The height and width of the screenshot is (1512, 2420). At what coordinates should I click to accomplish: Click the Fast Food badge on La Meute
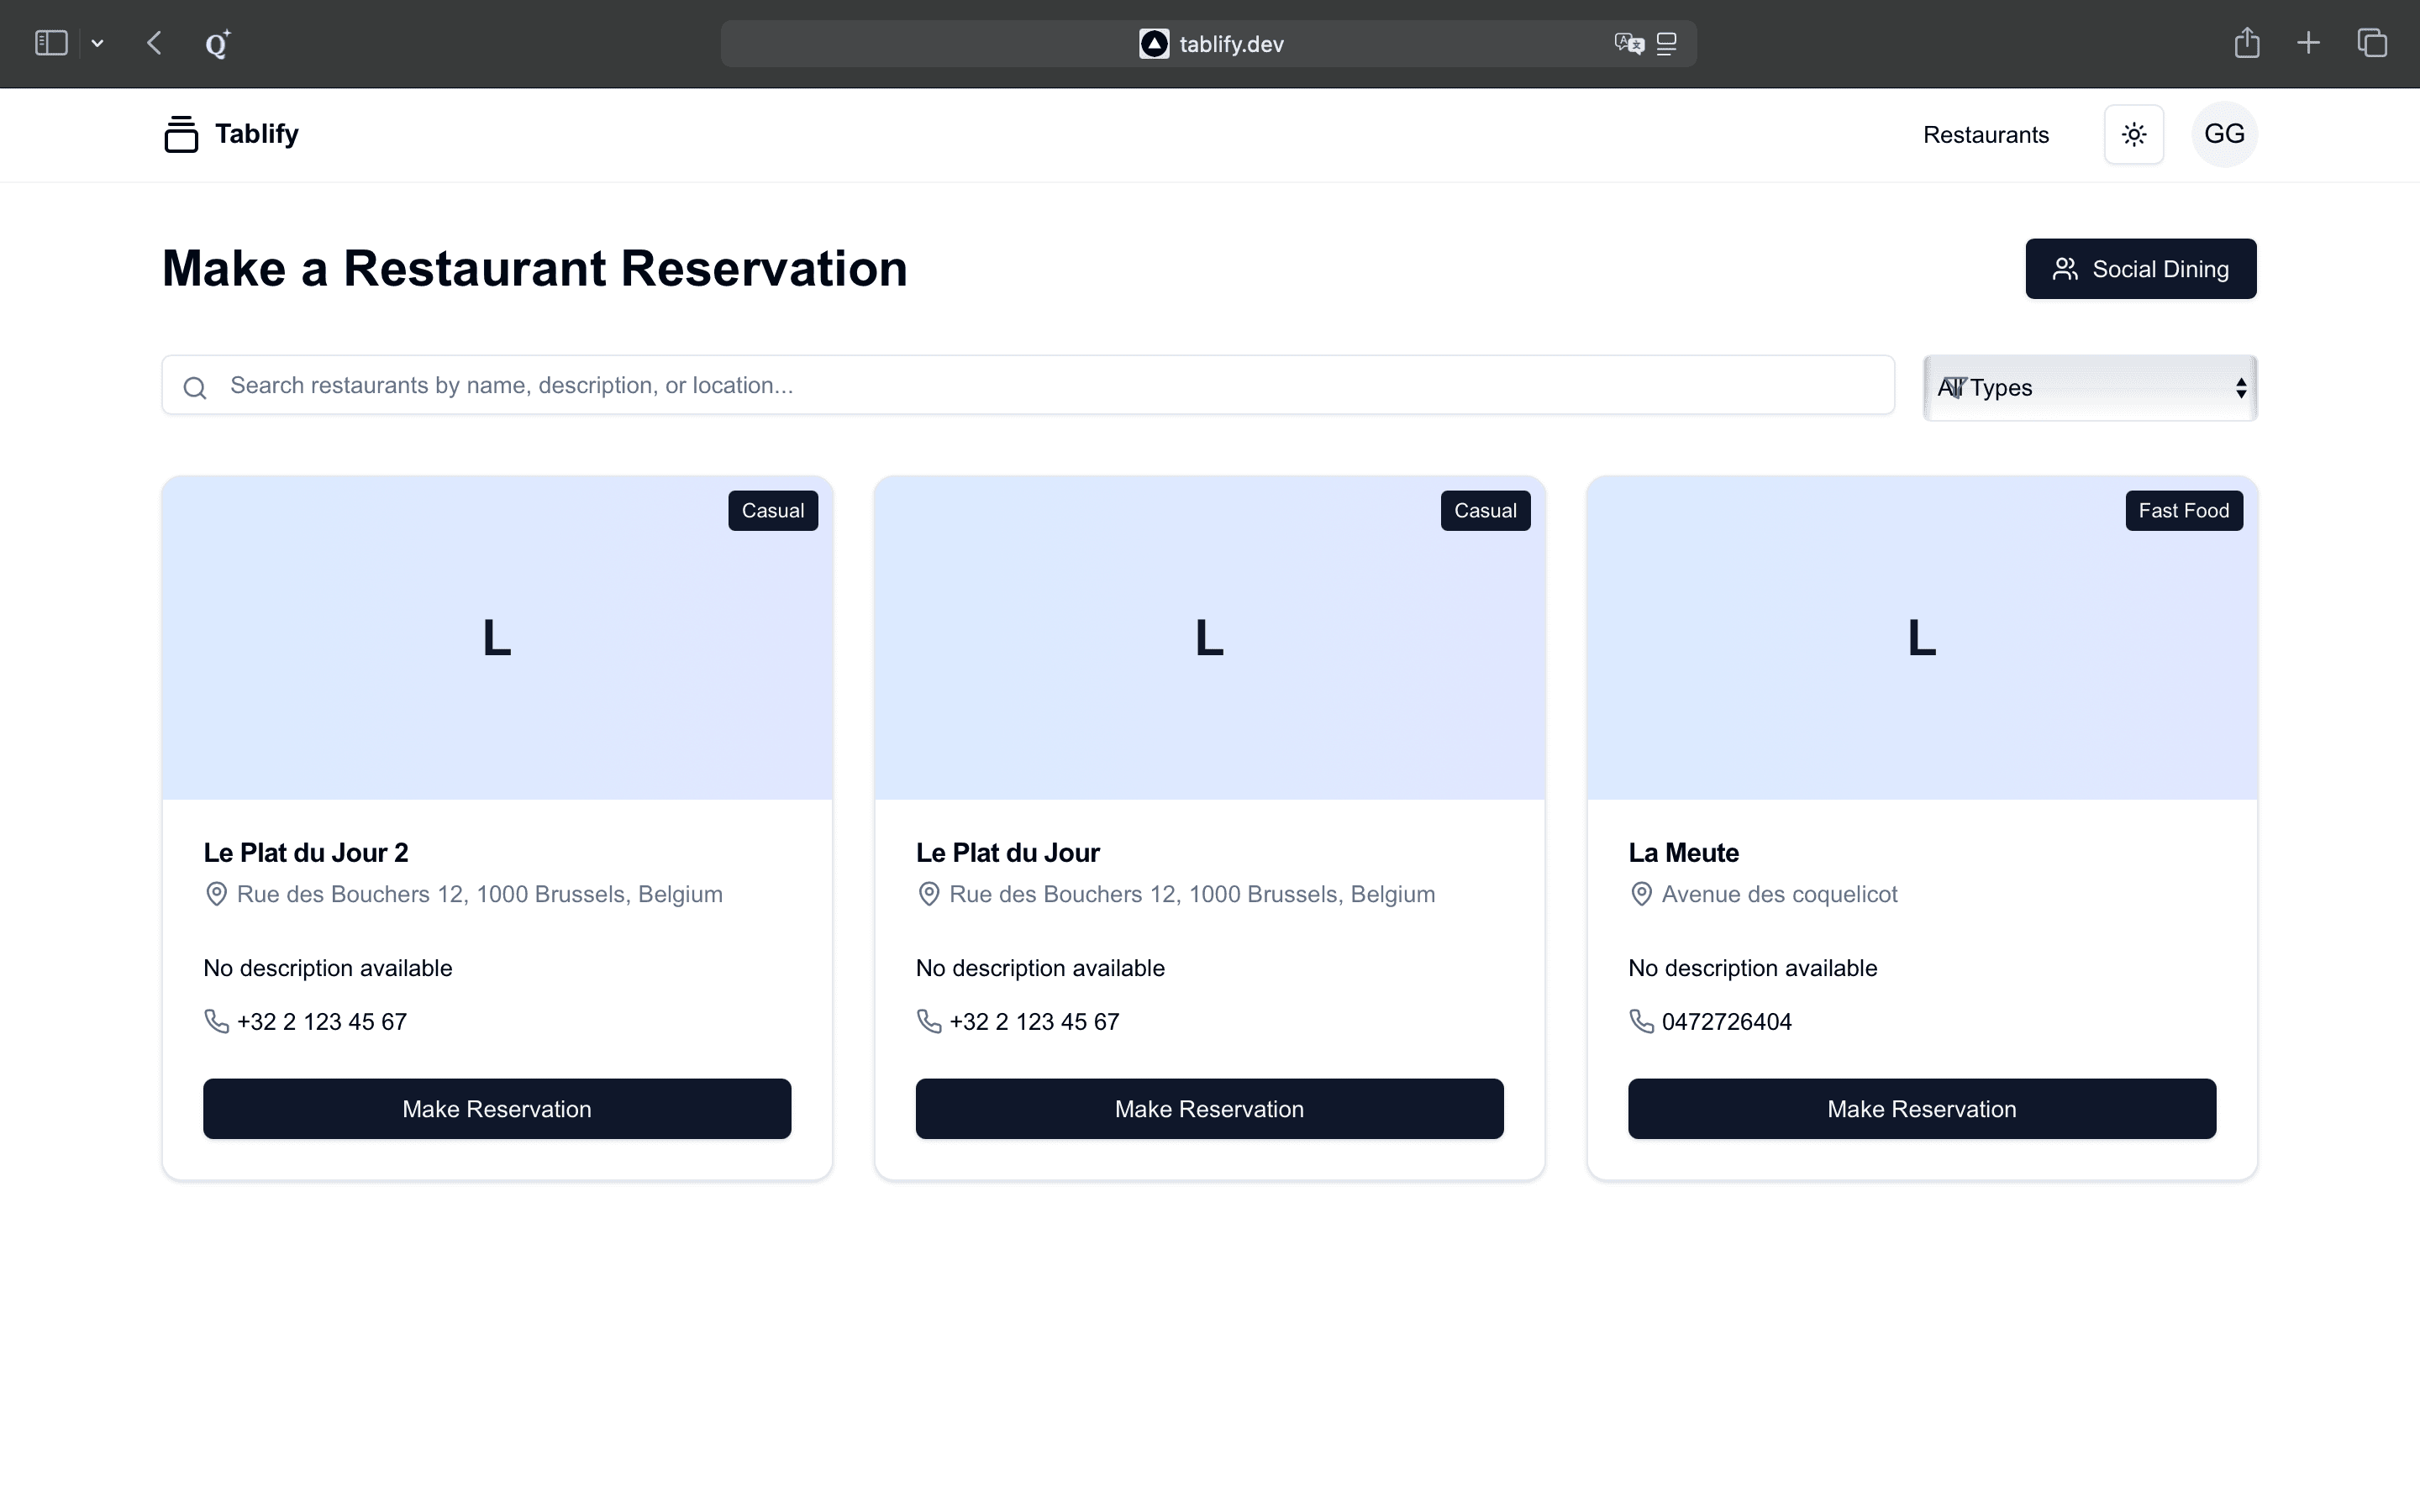click(x=2183, y=511)
